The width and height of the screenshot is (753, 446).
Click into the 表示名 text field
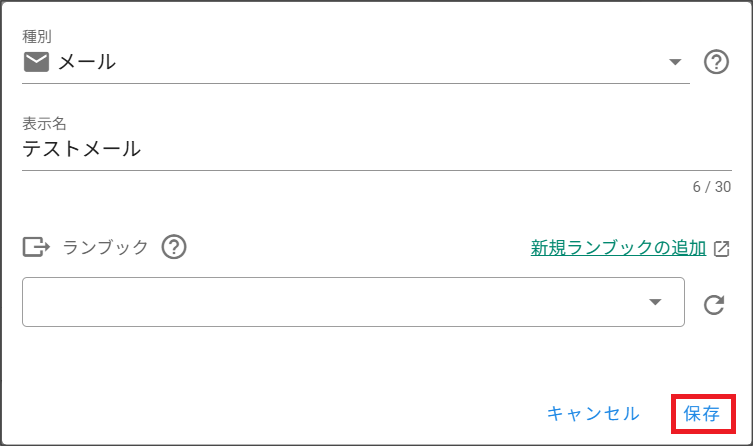(376, 149)
